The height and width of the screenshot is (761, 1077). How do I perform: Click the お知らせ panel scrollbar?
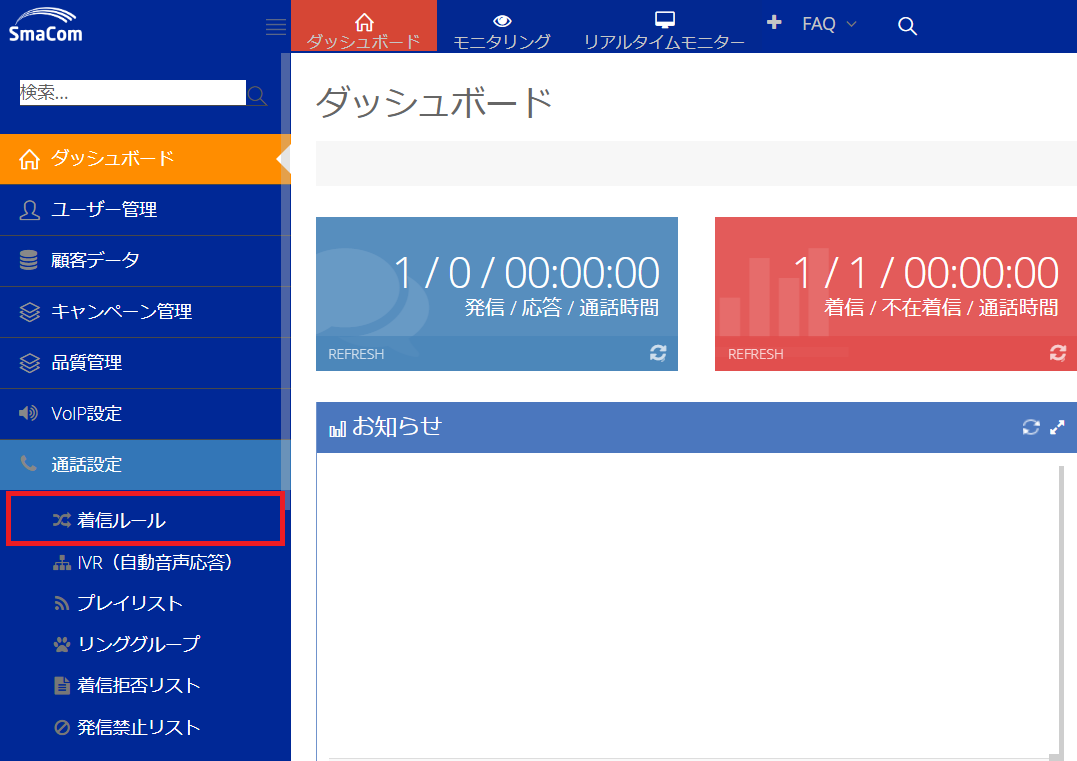(1061, 610)
